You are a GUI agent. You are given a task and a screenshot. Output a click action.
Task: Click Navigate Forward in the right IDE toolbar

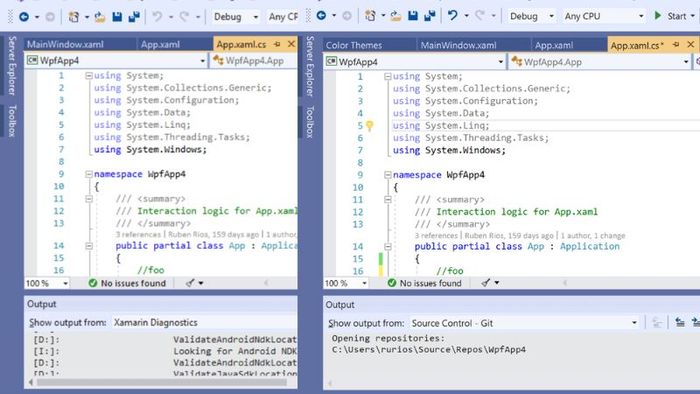pyautogui.click(x=346, y=16)
